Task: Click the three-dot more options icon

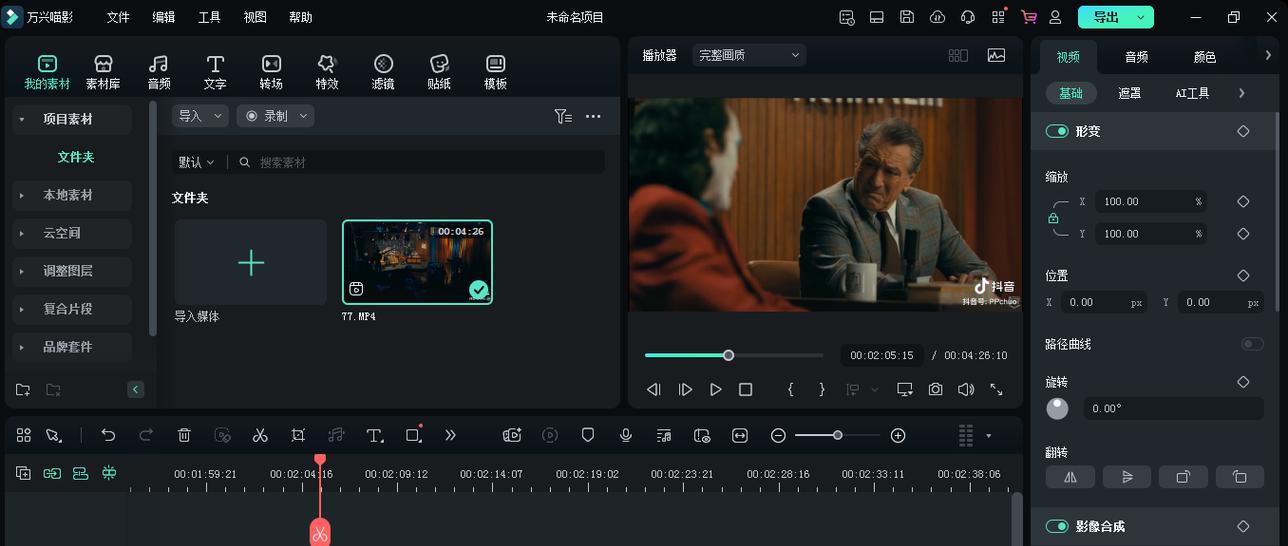Action: pyautogui.click(x=593, y=116)
